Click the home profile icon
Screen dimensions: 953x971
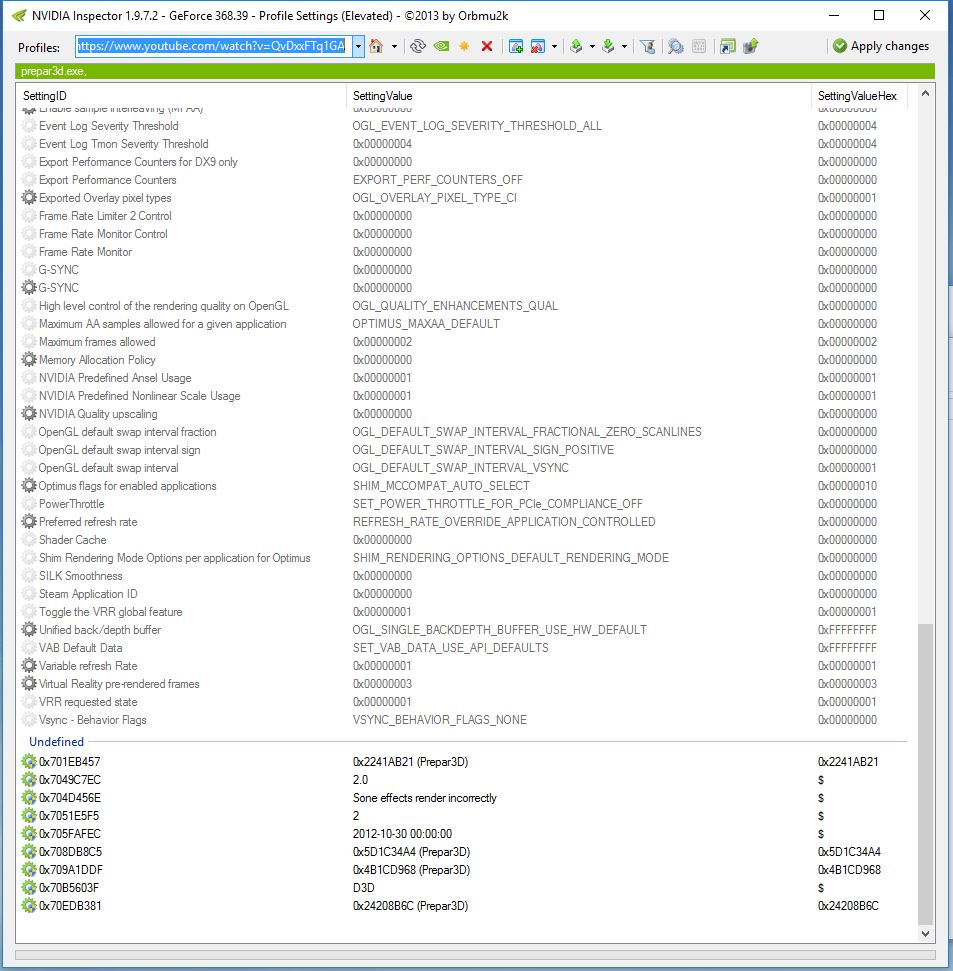click(376, 46)
